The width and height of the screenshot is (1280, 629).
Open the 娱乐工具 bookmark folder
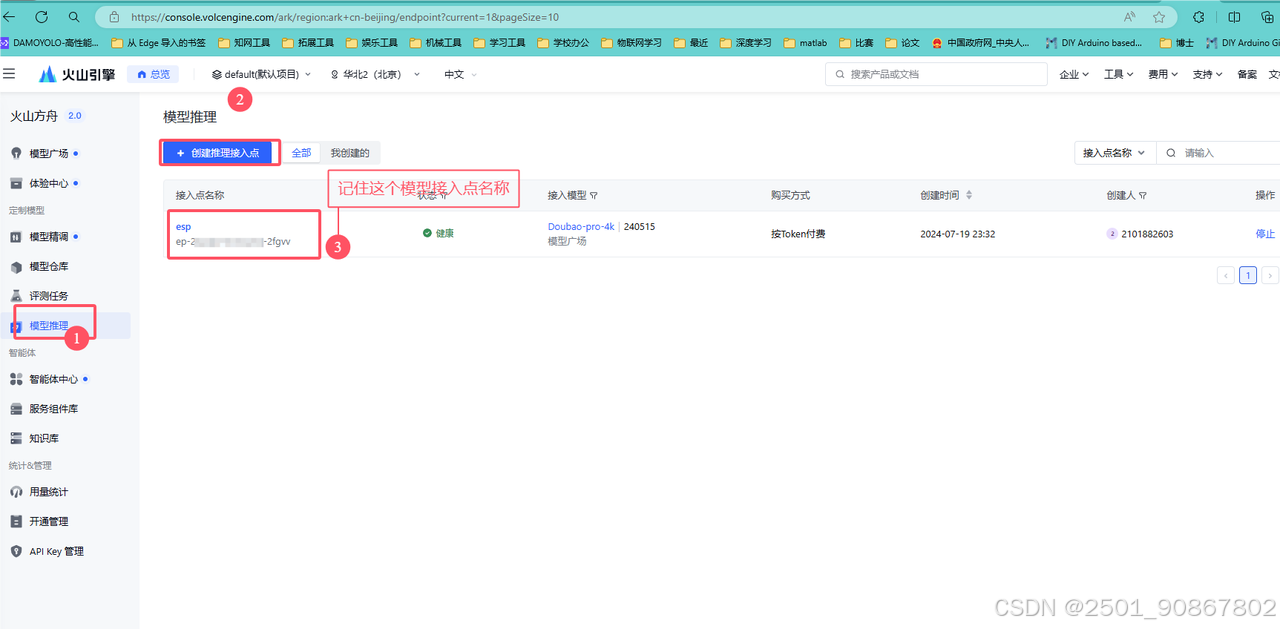tap(371, 43)
